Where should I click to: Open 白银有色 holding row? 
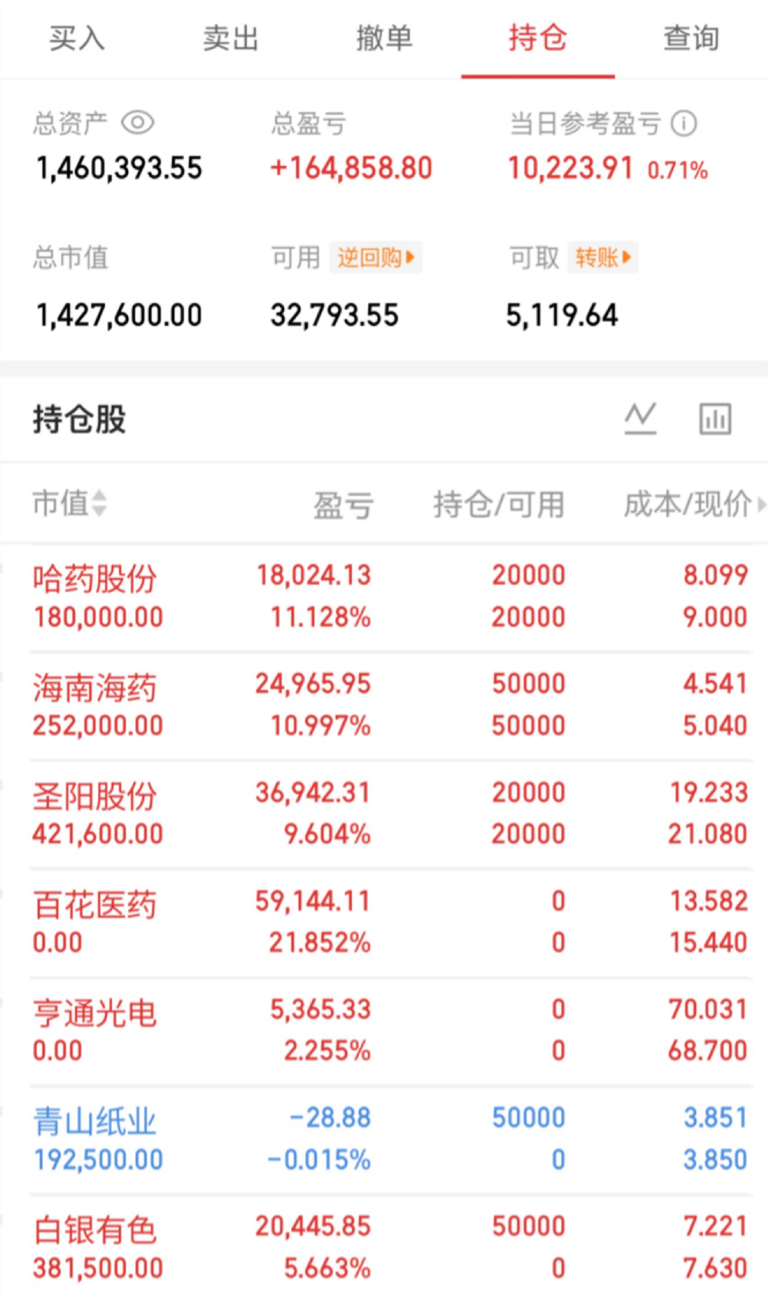coord(384,1247)
